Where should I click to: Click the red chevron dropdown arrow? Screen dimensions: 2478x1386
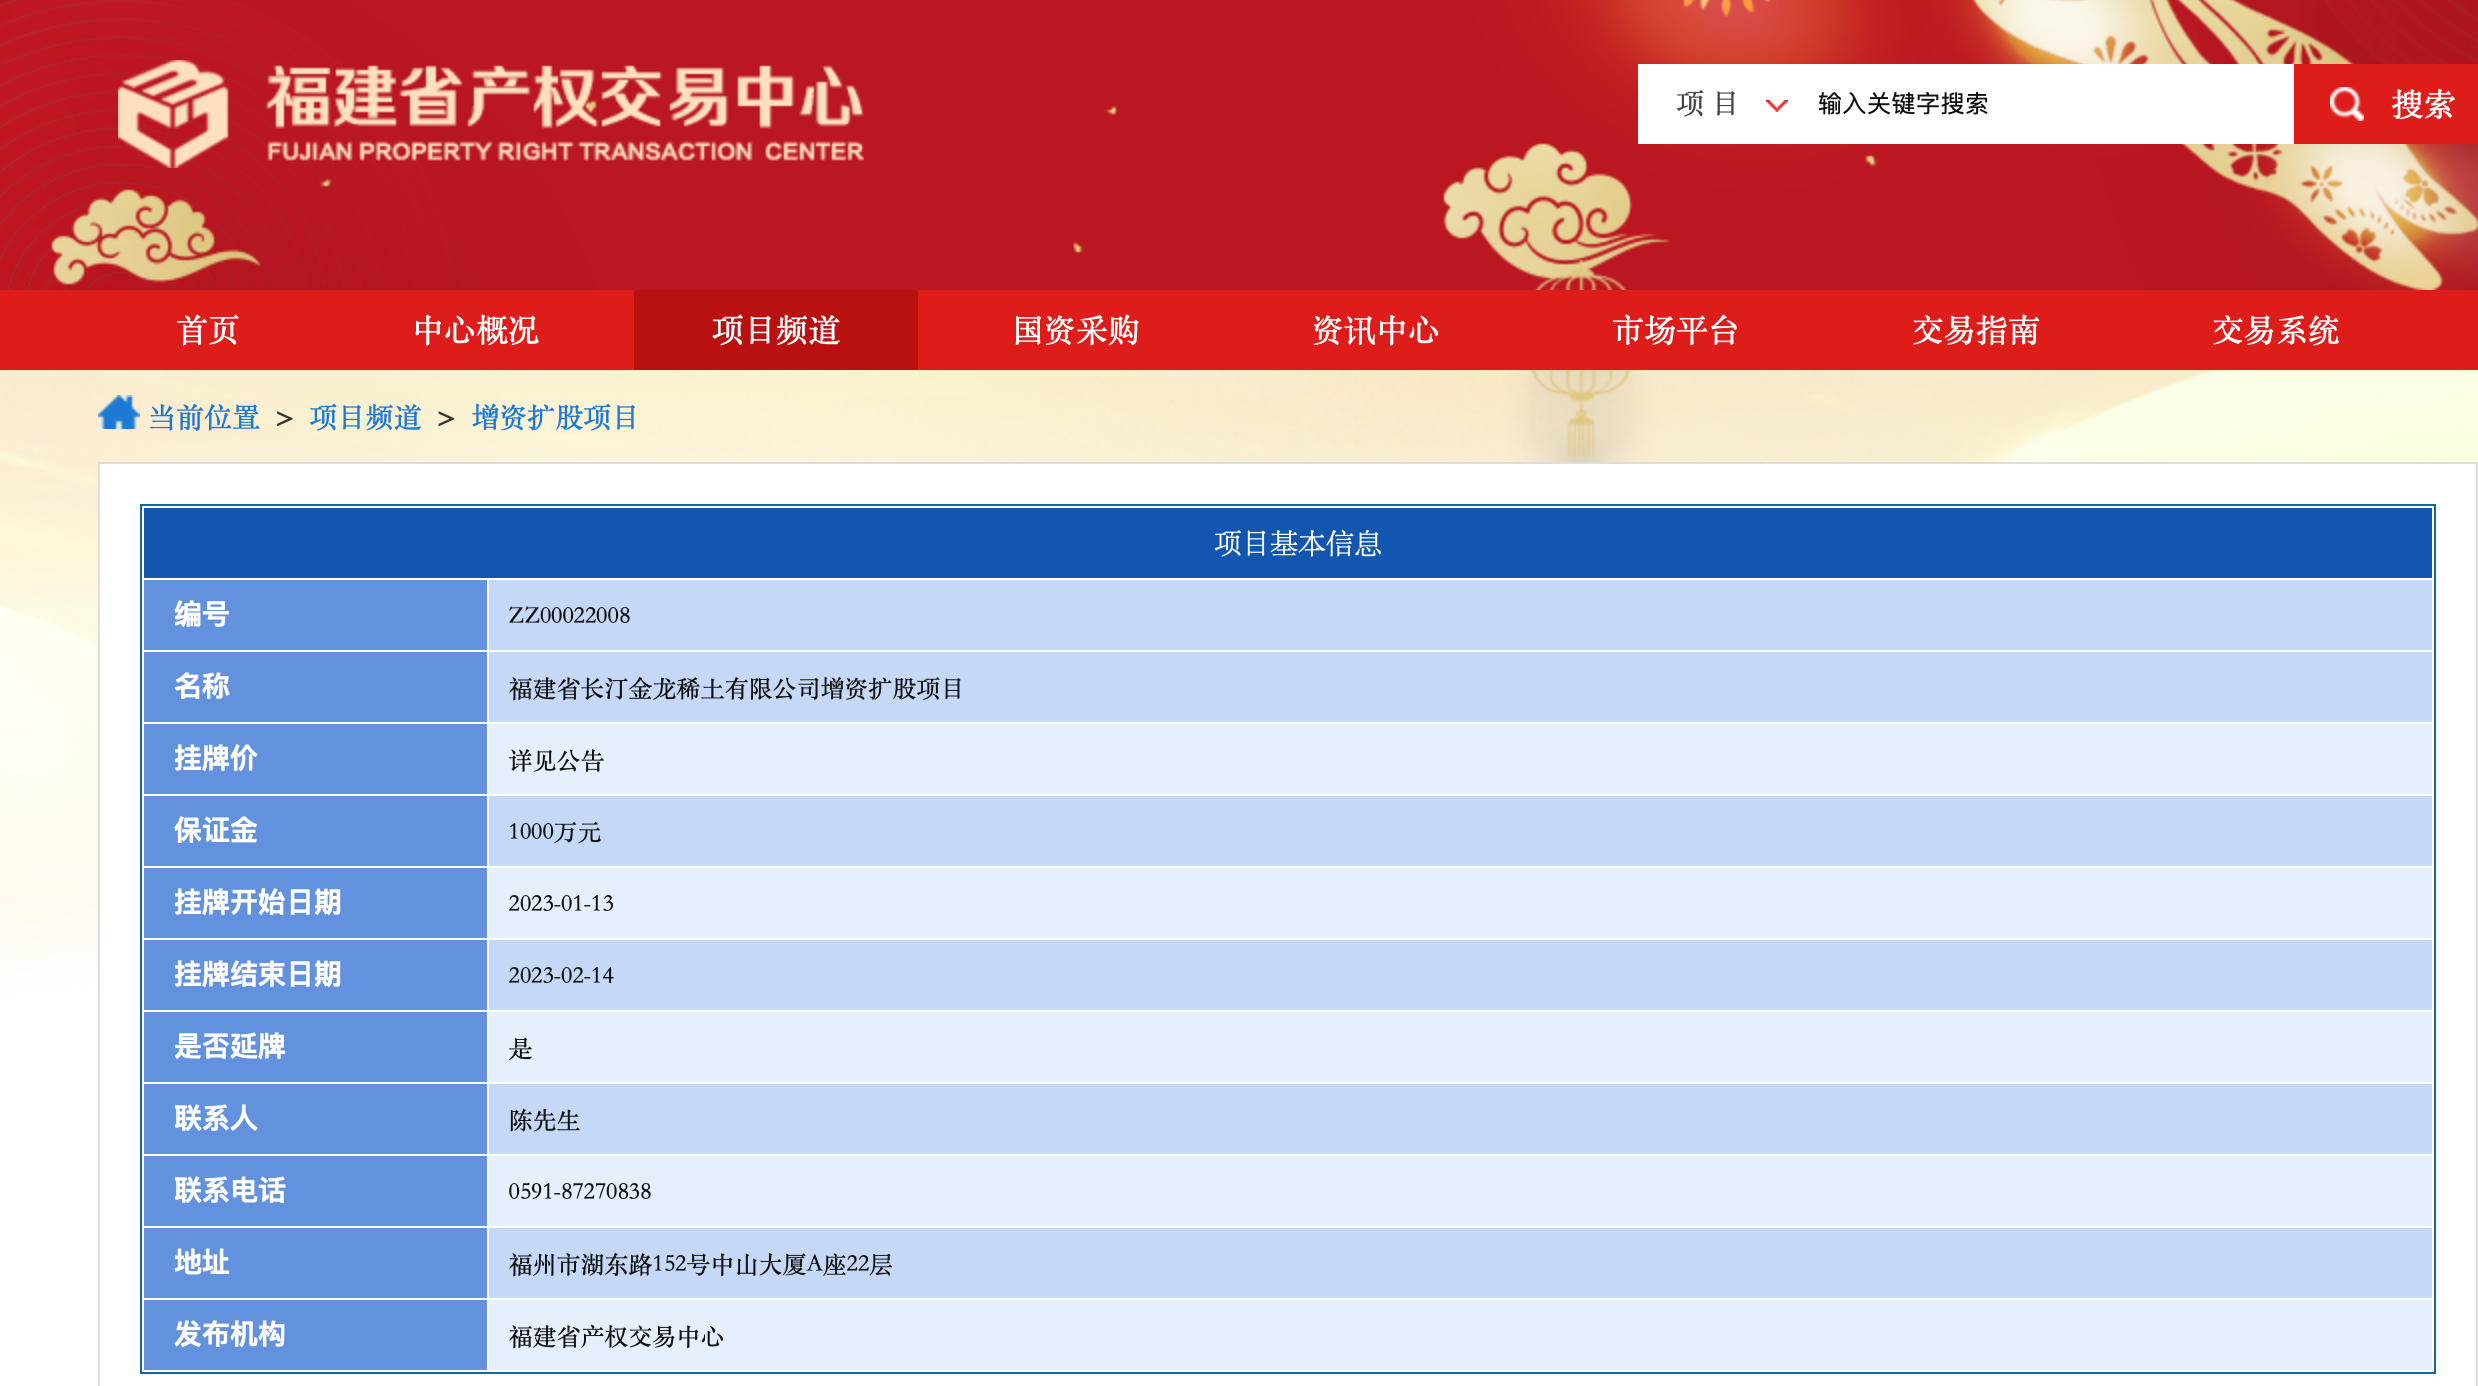point(1776,105)
